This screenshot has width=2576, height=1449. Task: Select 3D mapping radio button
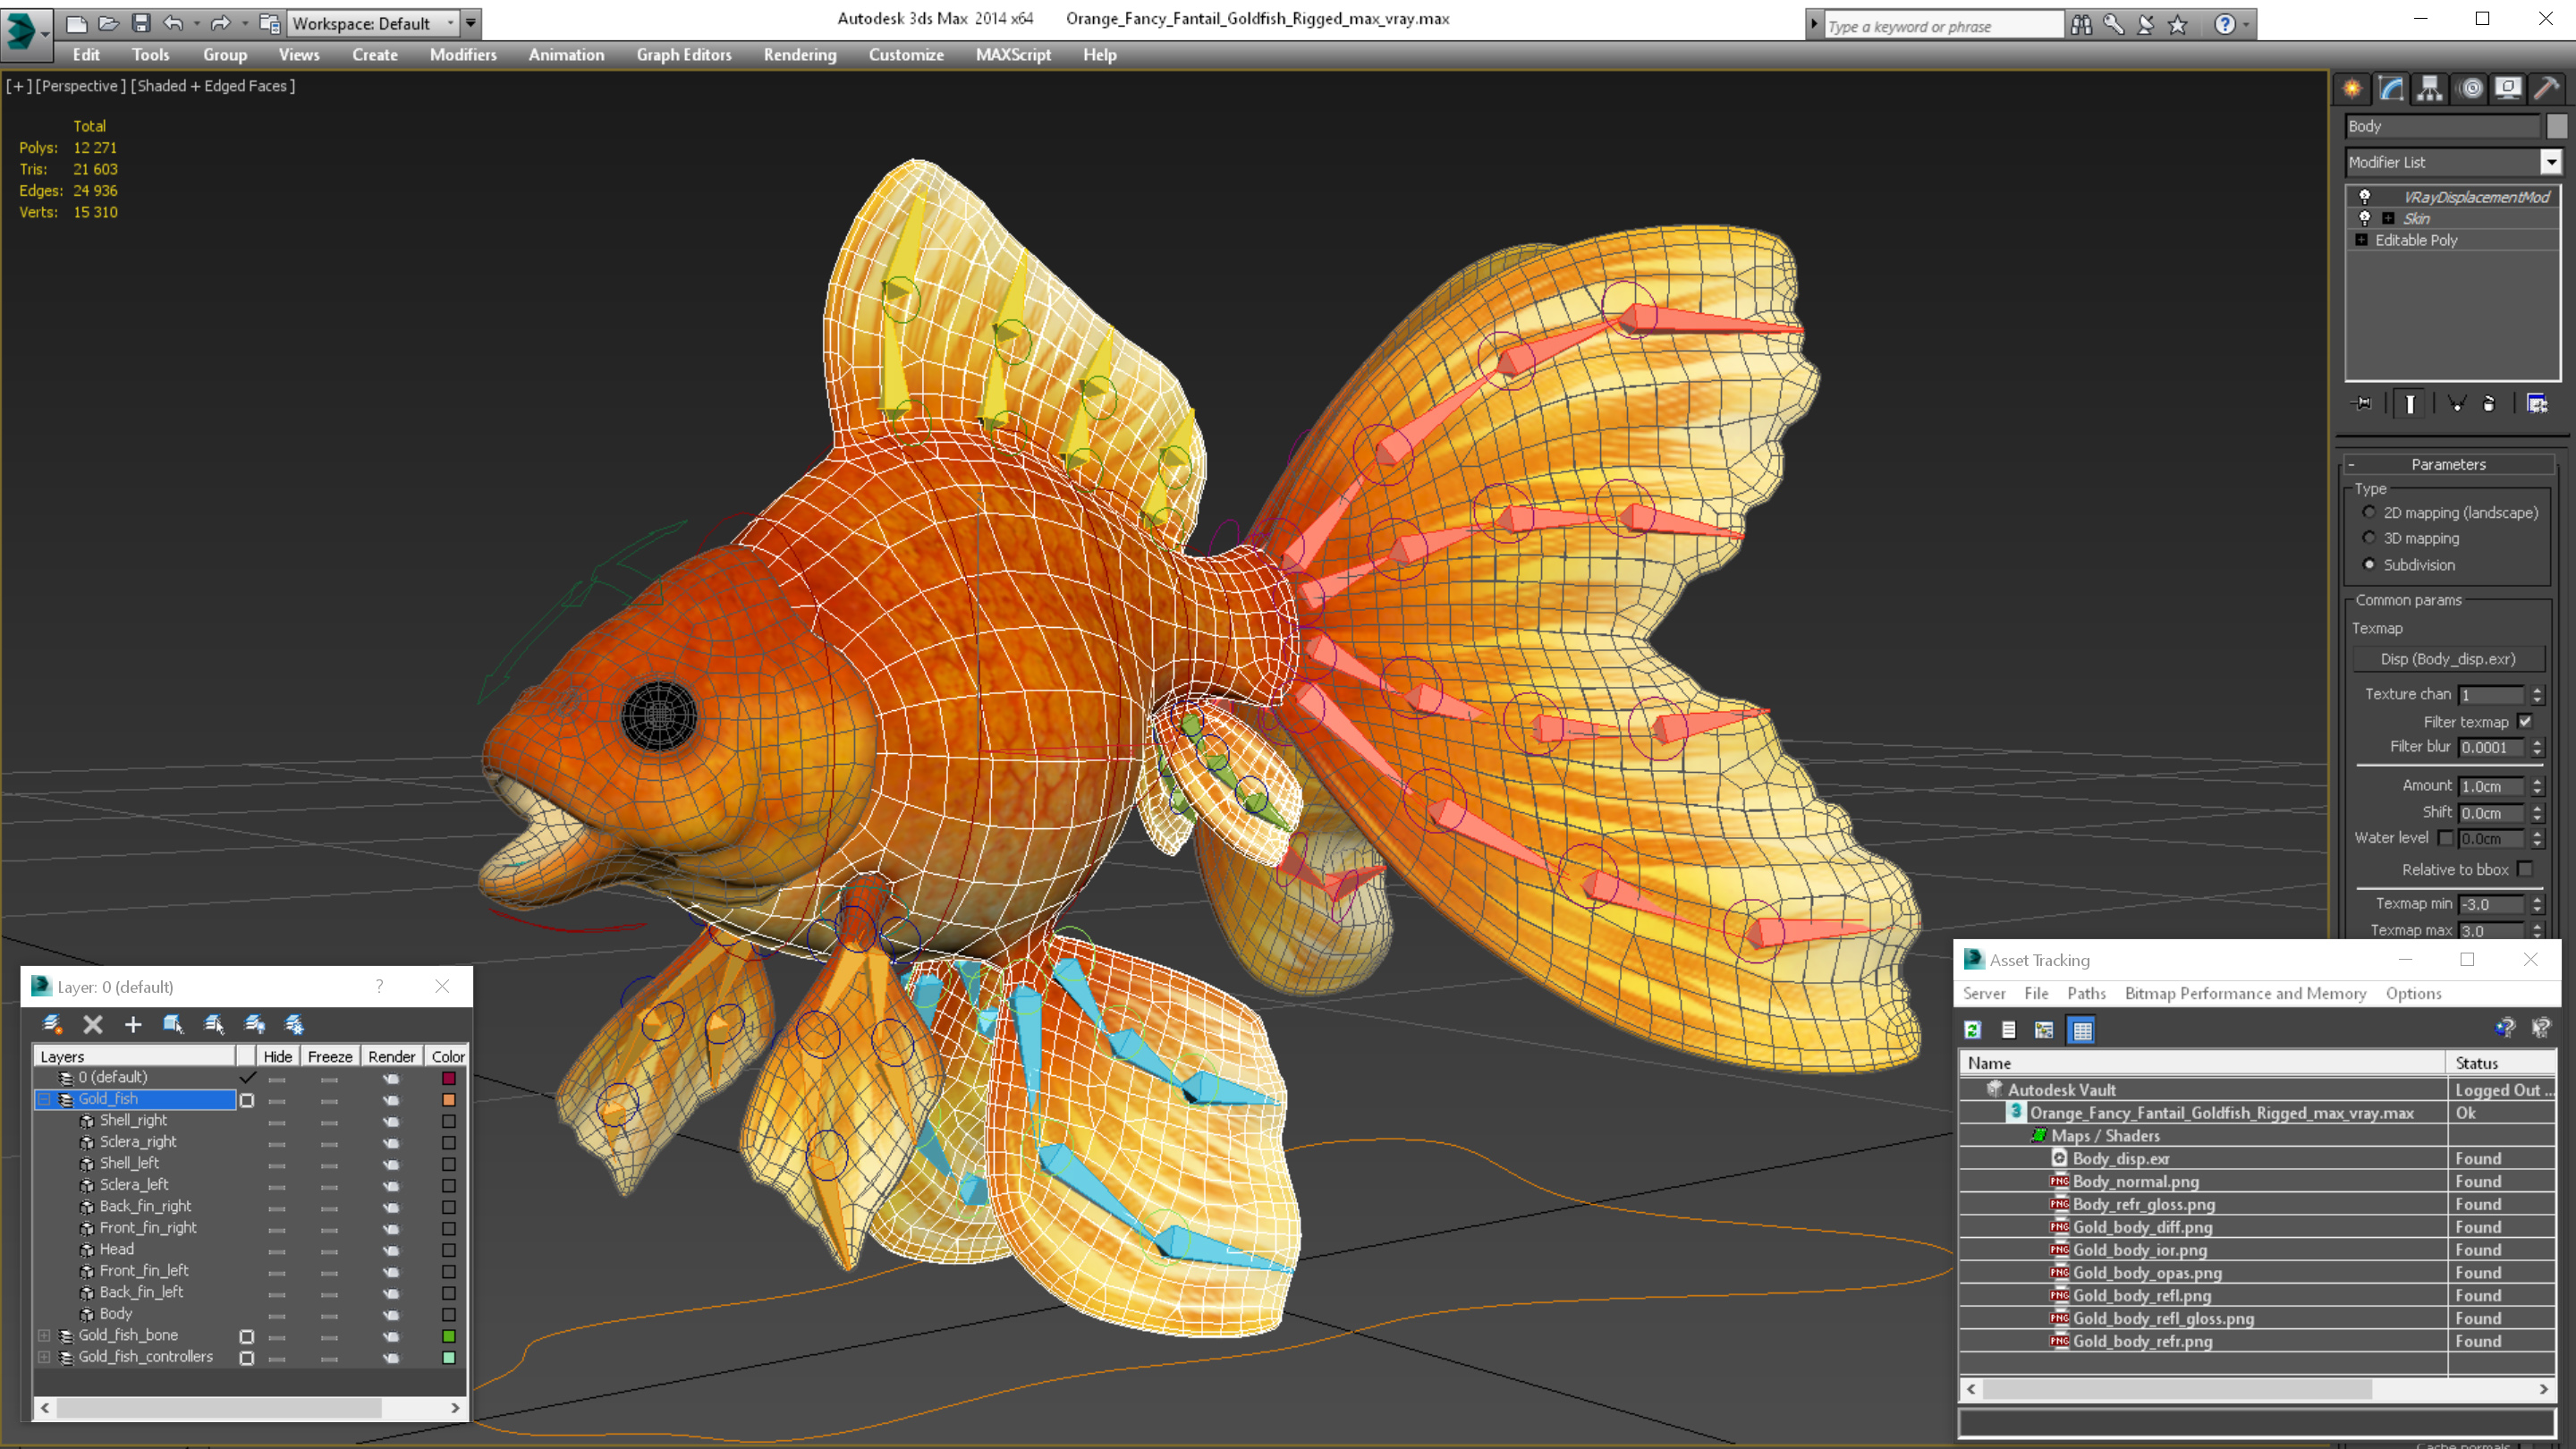tap(2369, 538)
